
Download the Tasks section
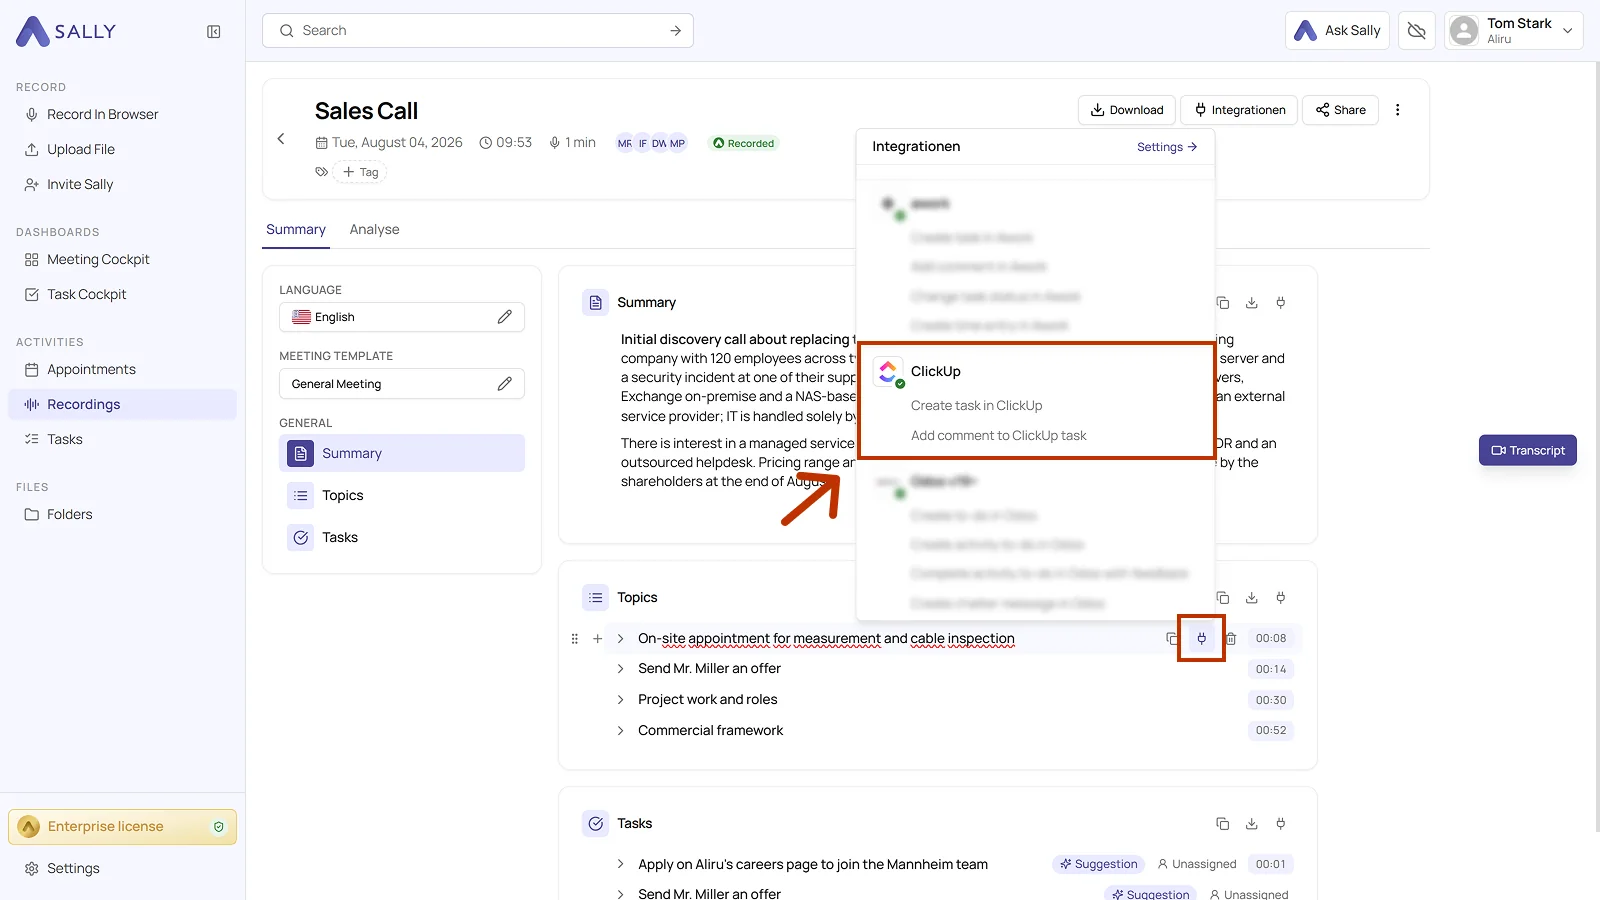tap(1251, 824)
